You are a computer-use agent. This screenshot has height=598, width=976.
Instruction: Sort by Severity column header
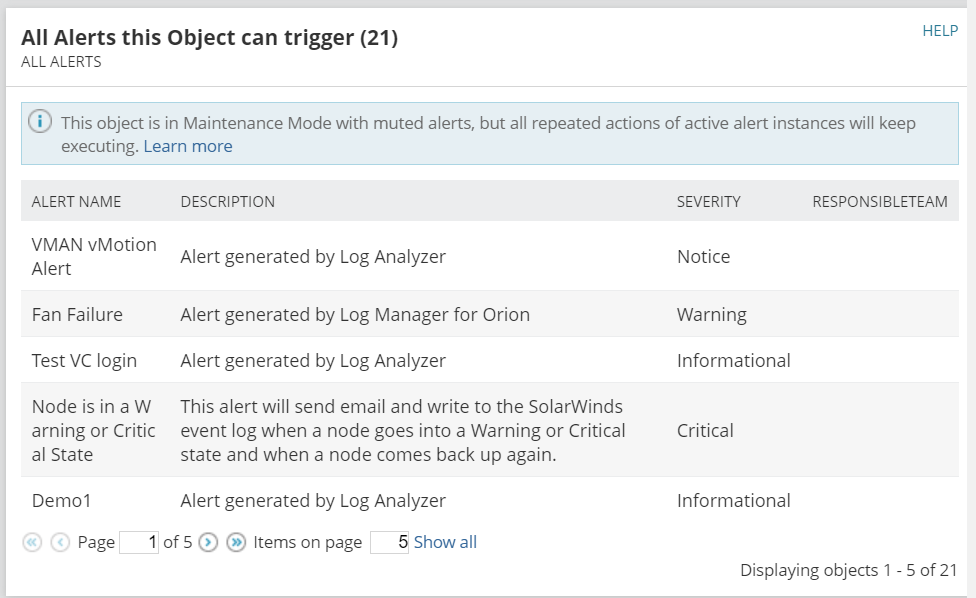pos(708,201)
